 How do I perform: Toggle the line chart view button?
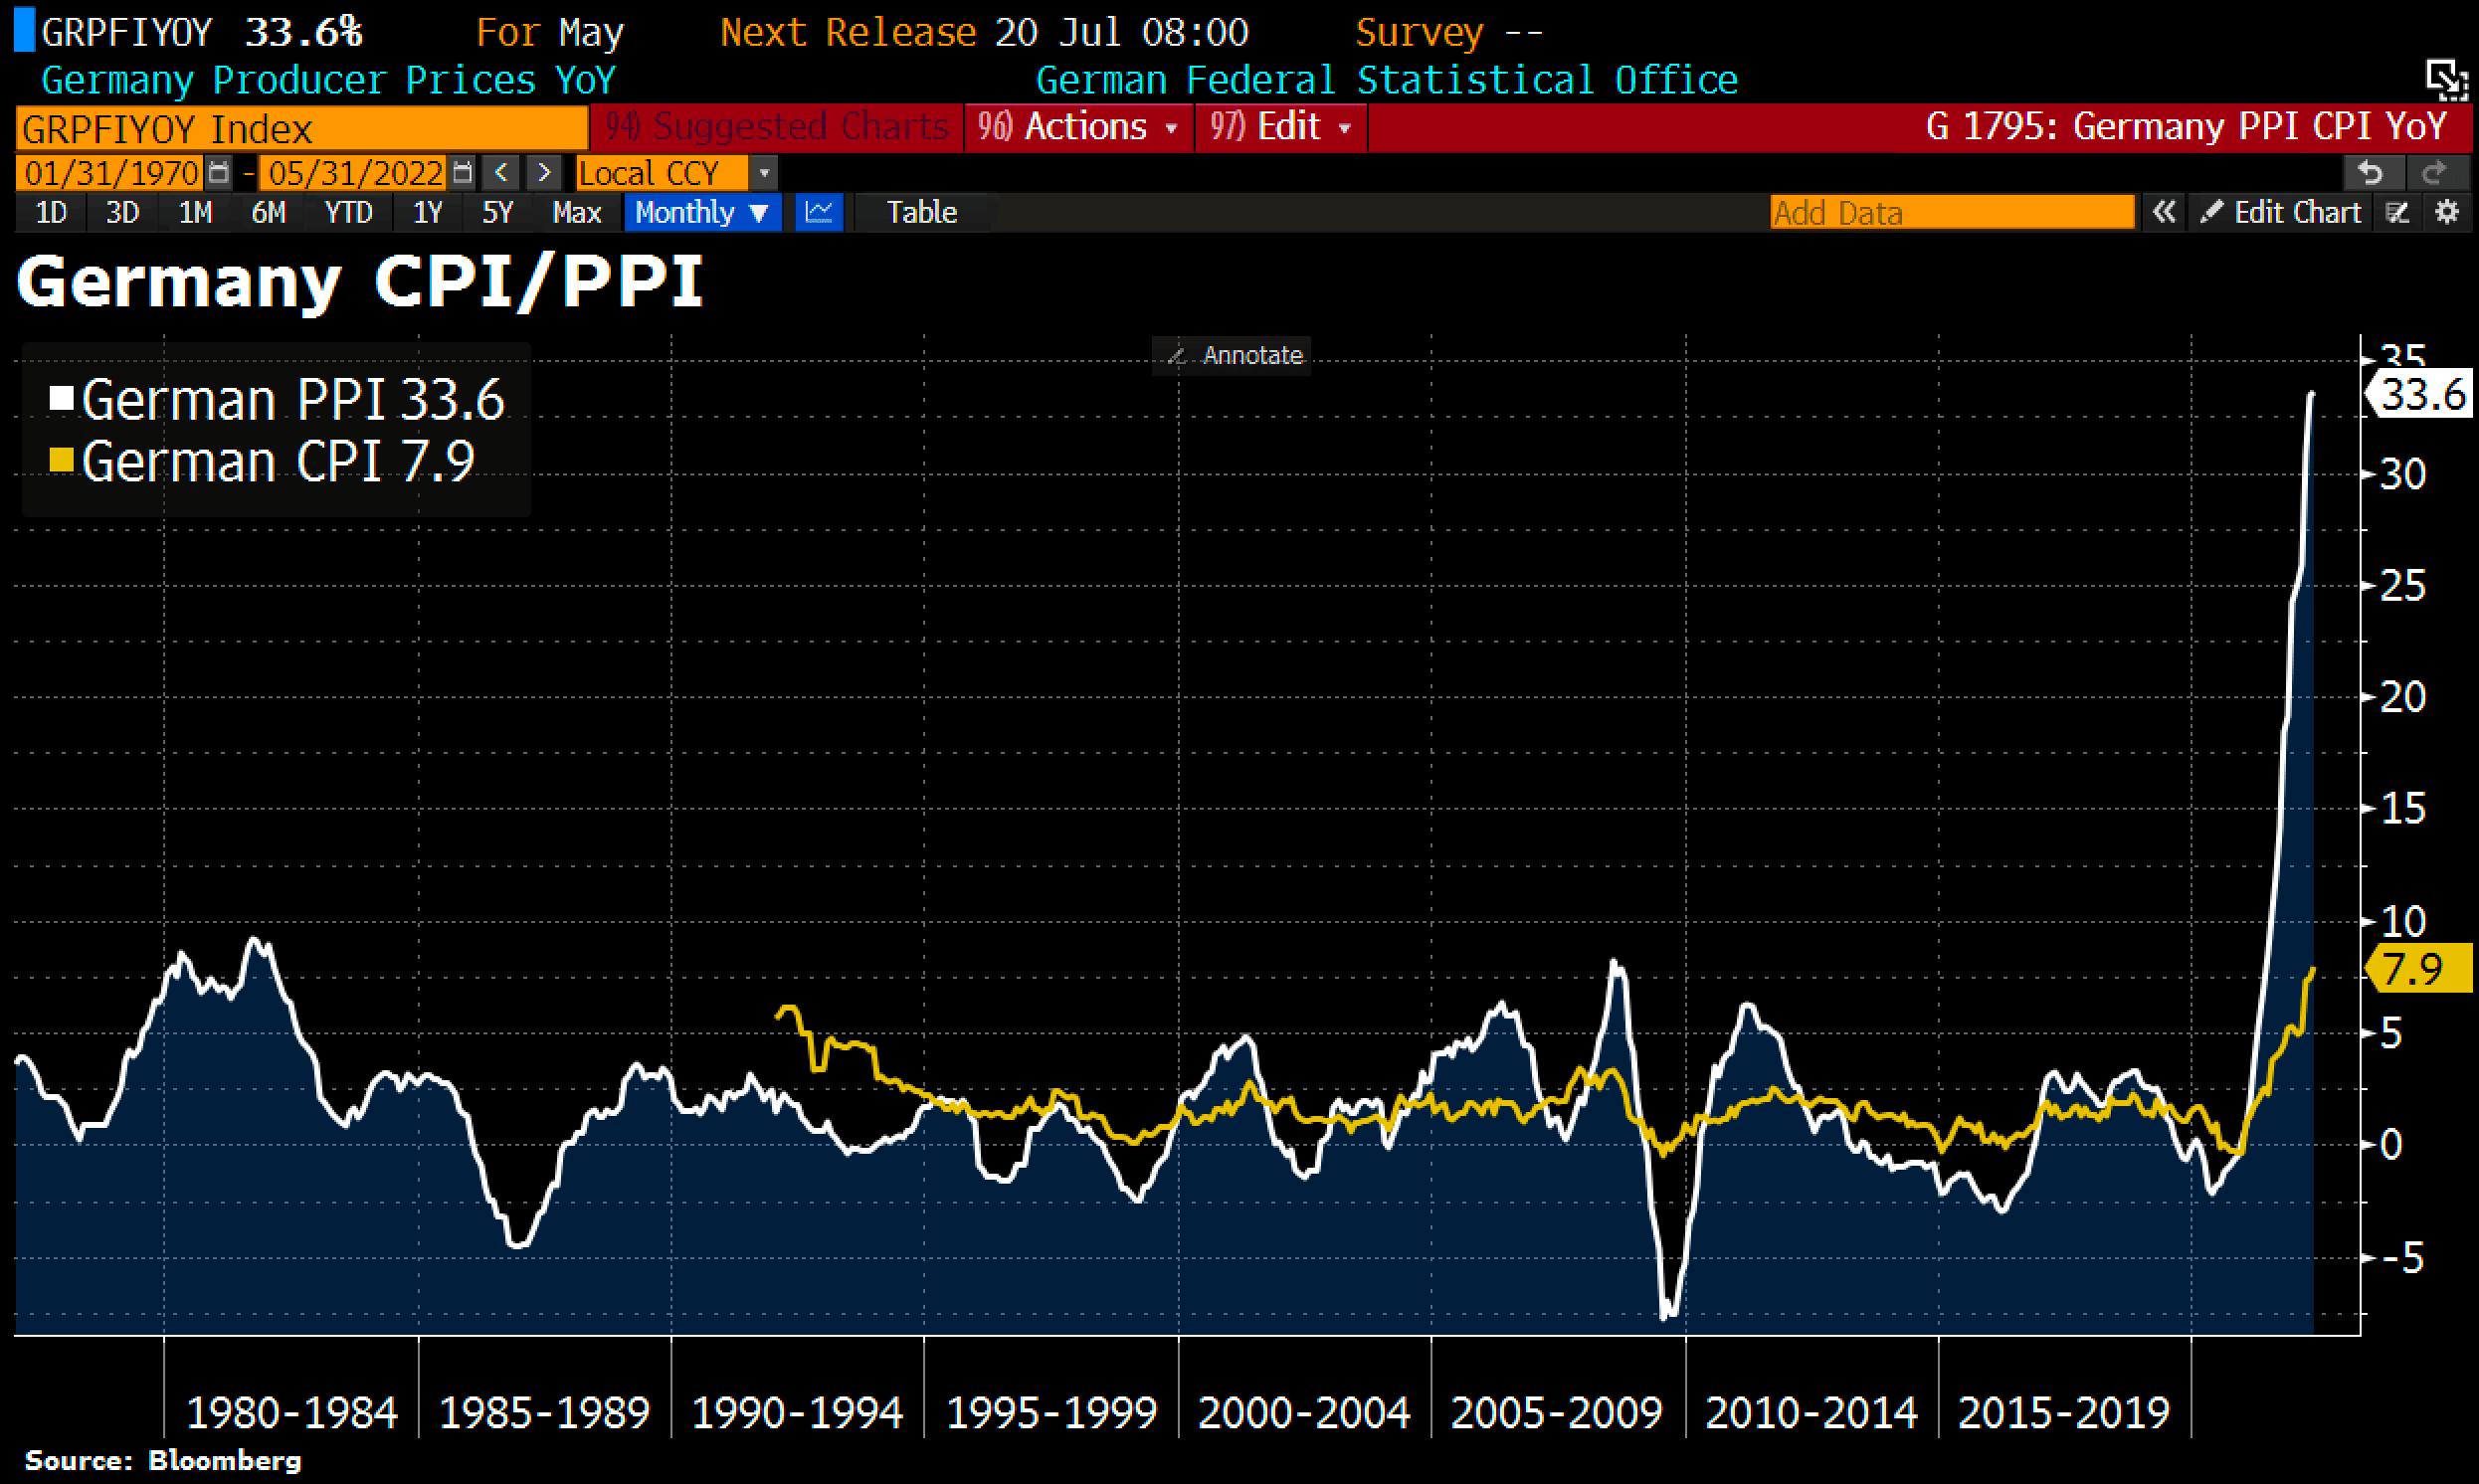[819, 212]
